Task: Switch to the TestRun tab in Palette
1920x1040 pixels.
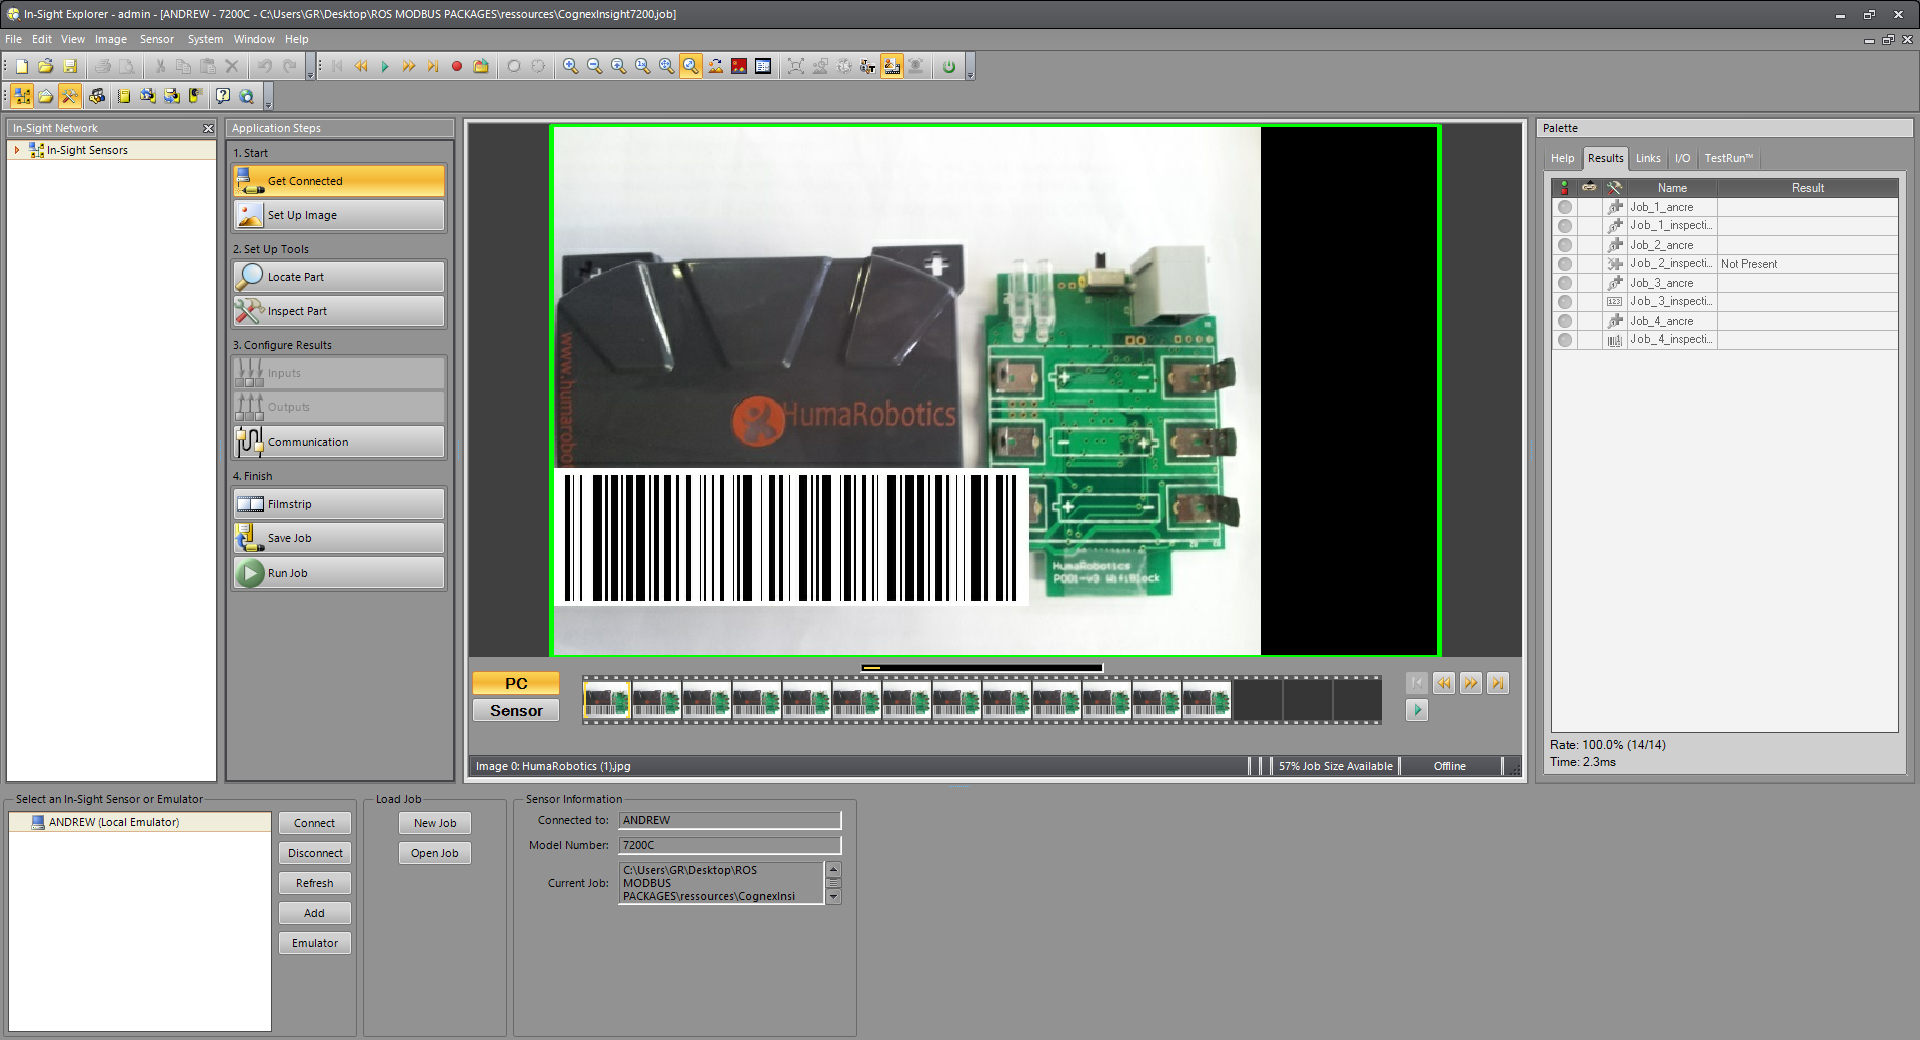Action: pyautogui.click(x=1729, y=158)
